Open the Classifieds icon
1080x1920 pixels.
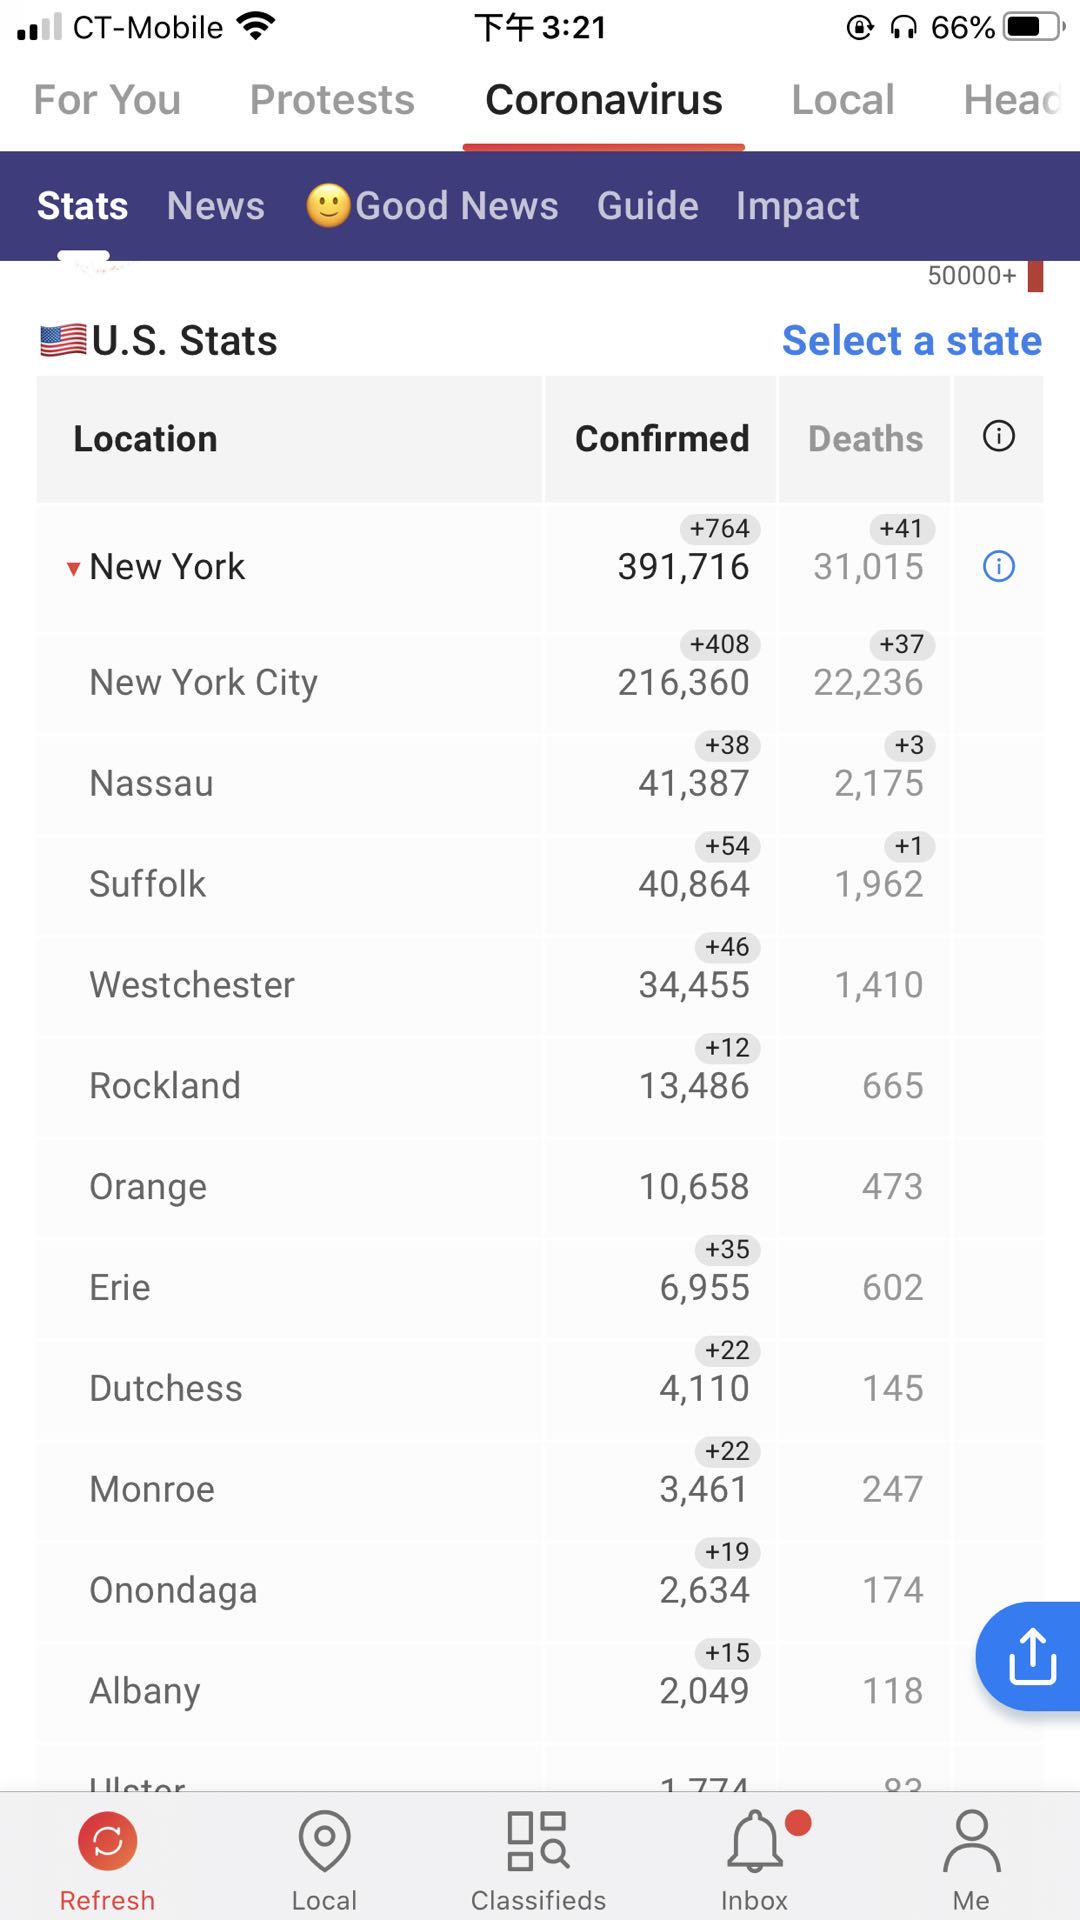pyautogui.click(x=538, y=1841)
